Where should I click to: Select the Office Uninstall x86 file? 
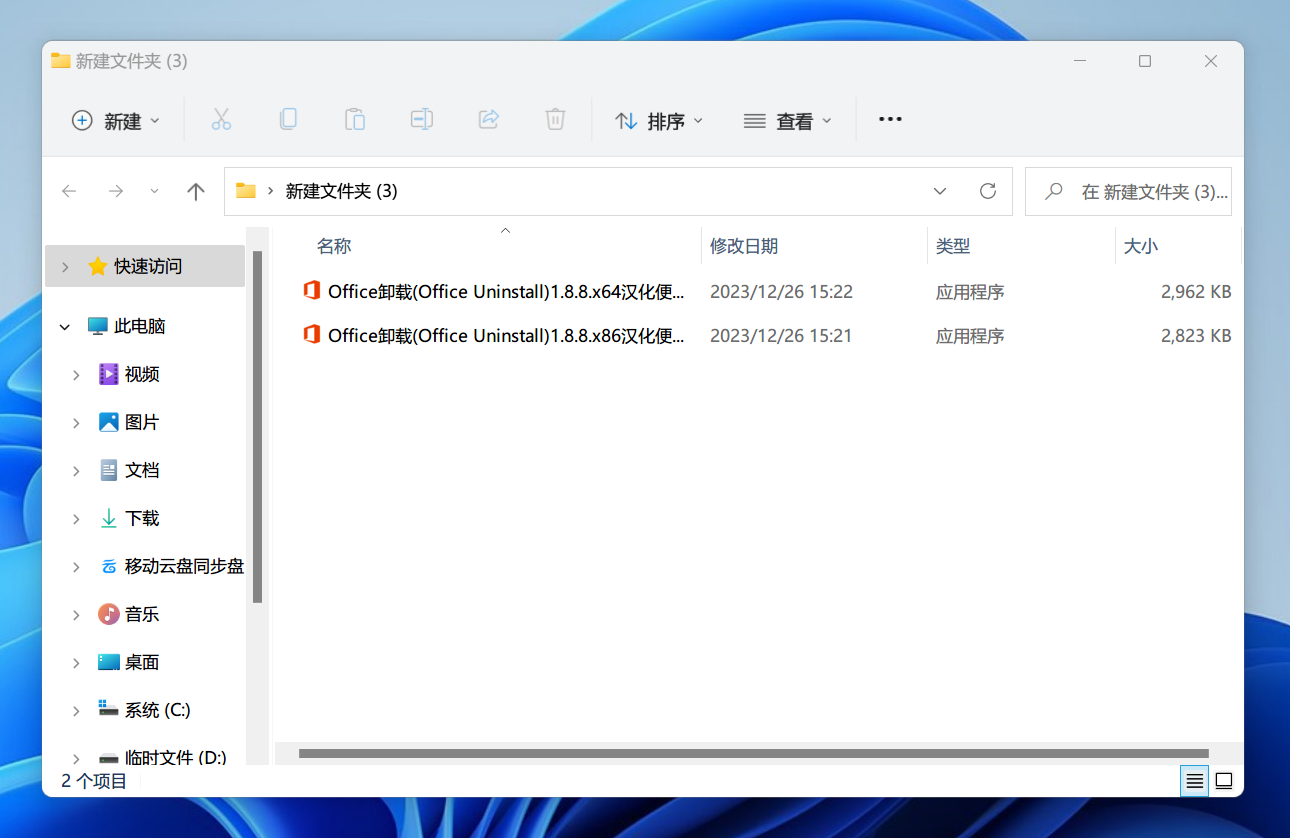click(x=506, y=335)
